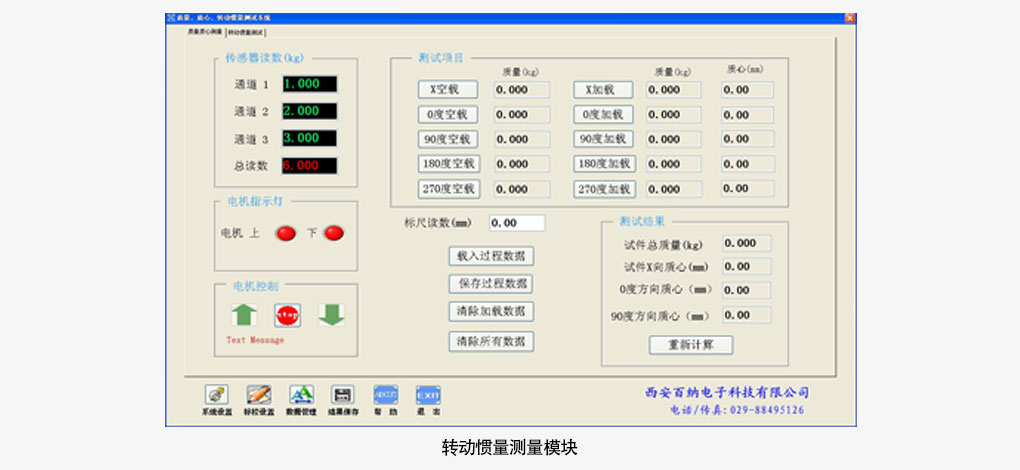1020x470 pixels.
Task: Click the 电机 上 red indicator light
Action: [x=286, y=233]
